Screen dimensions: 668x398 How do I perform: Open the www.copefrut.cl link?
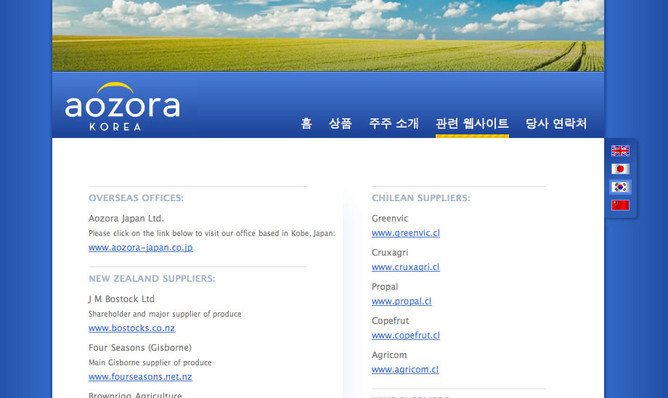406,335
